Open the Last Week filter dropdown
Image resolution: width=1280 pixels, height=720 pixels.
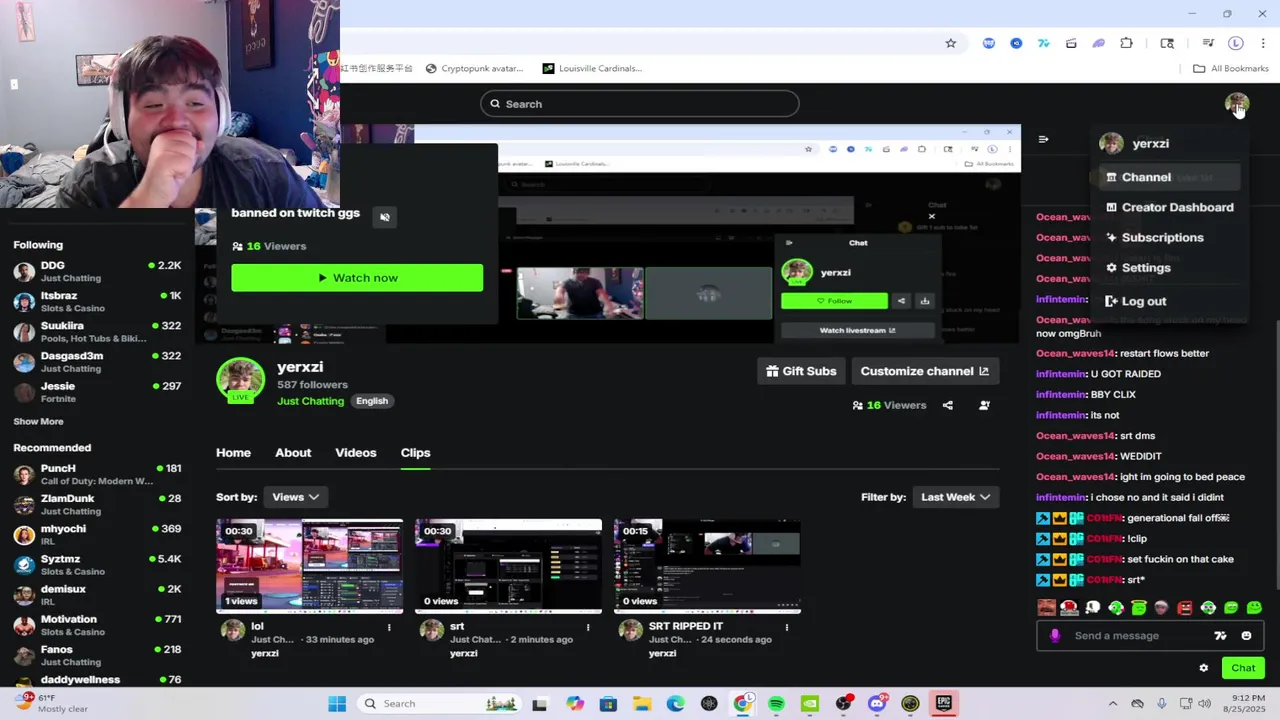955,497
